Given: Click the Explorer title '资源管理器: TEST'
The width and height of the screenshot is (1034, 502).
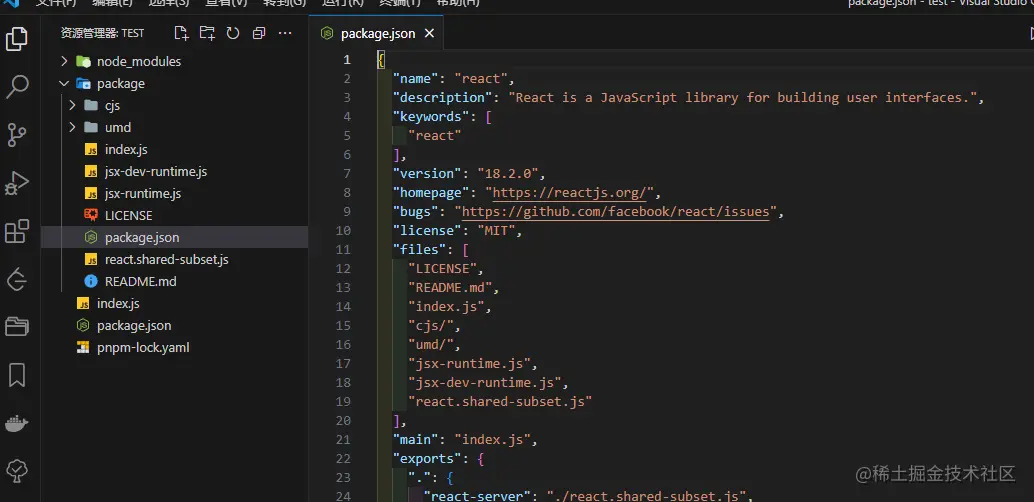Looking at the screenshot, I should coord(102,33).
